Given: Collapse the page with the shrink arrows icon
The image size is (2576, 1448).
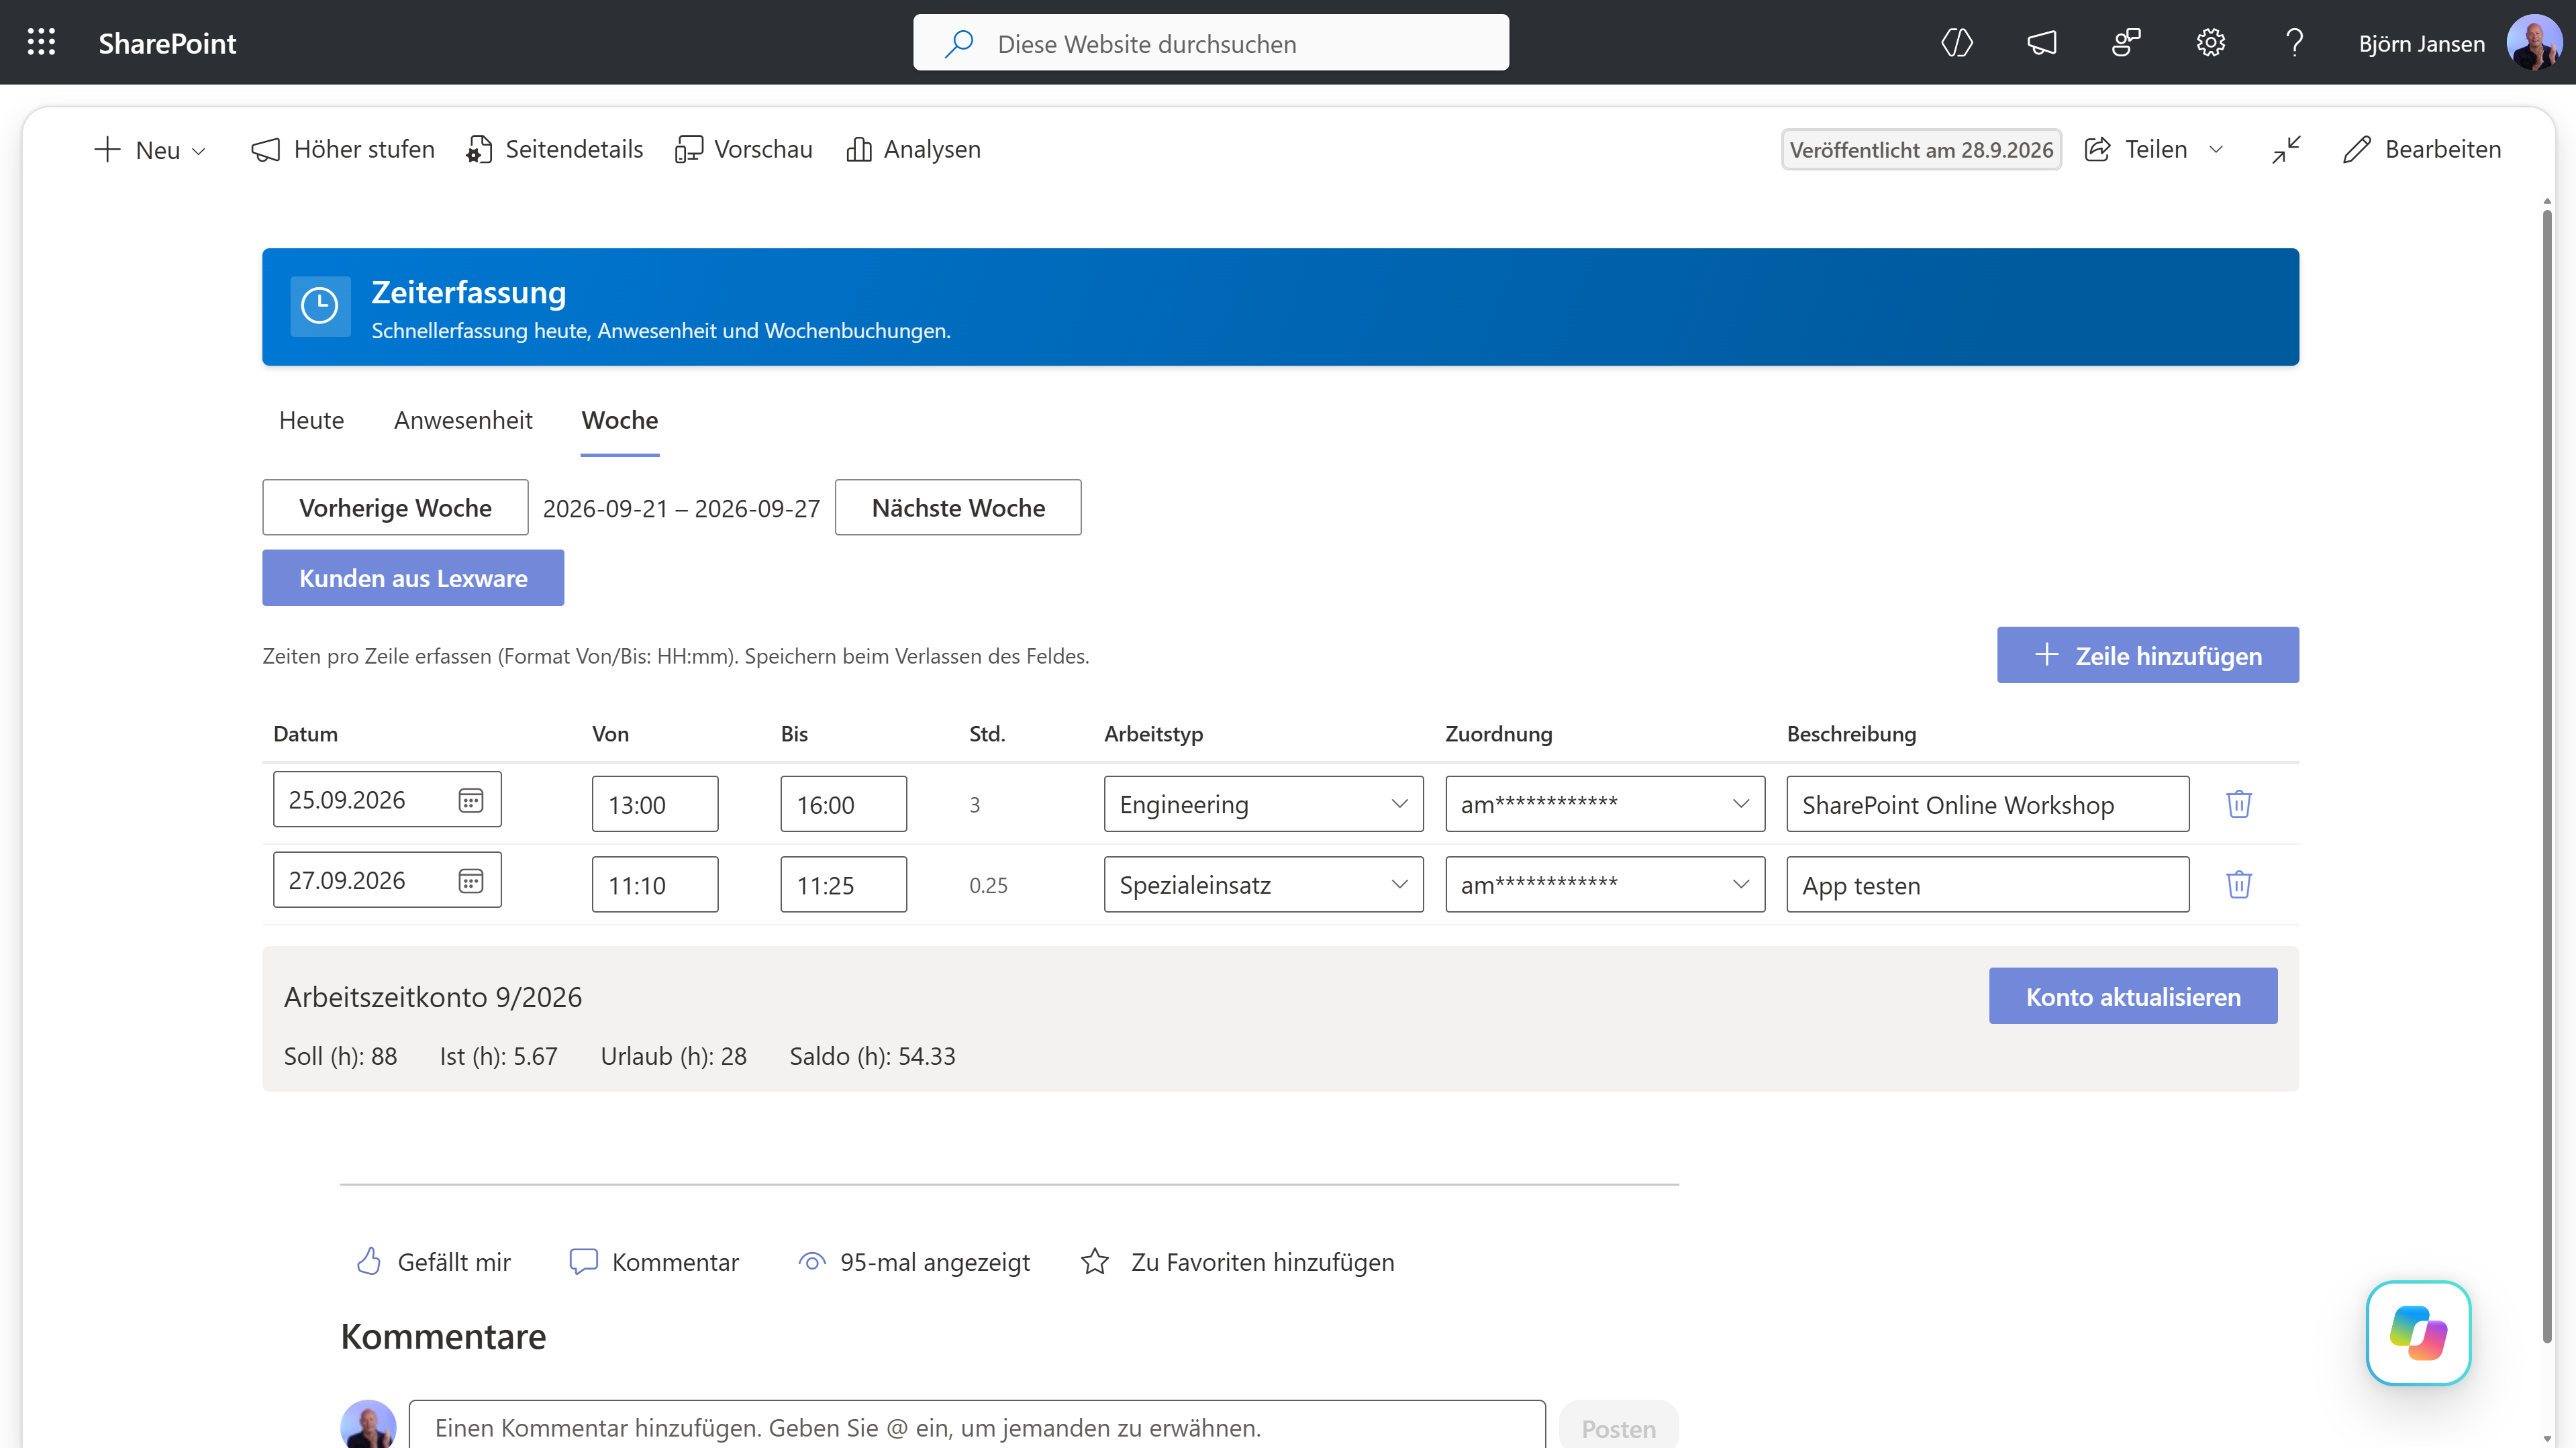Looking at the screenshot, I should 2286,149.
